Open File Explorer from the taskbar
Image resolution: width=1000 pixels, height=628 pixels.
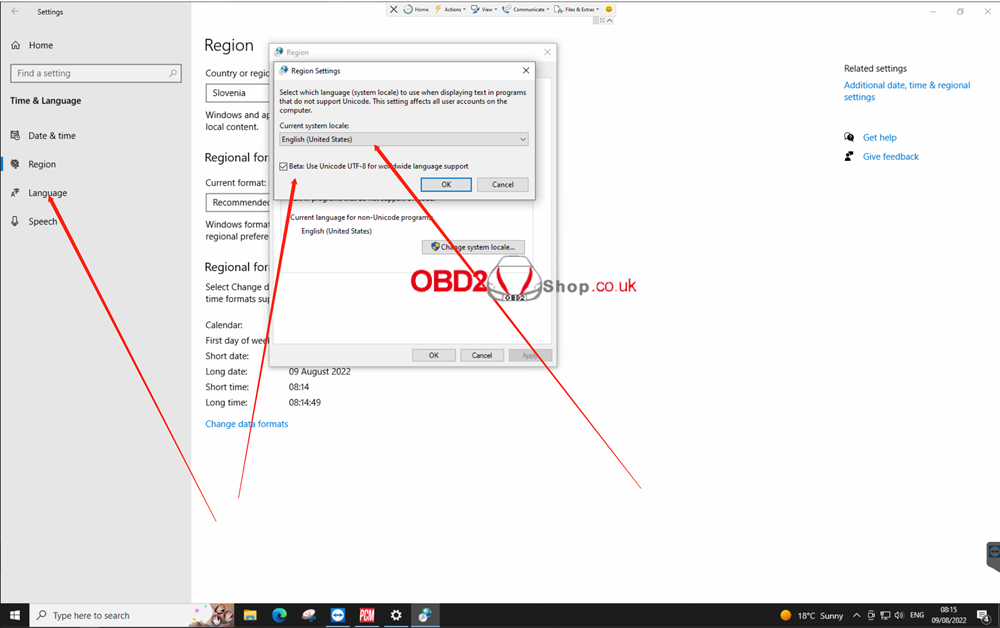[250, 615]
